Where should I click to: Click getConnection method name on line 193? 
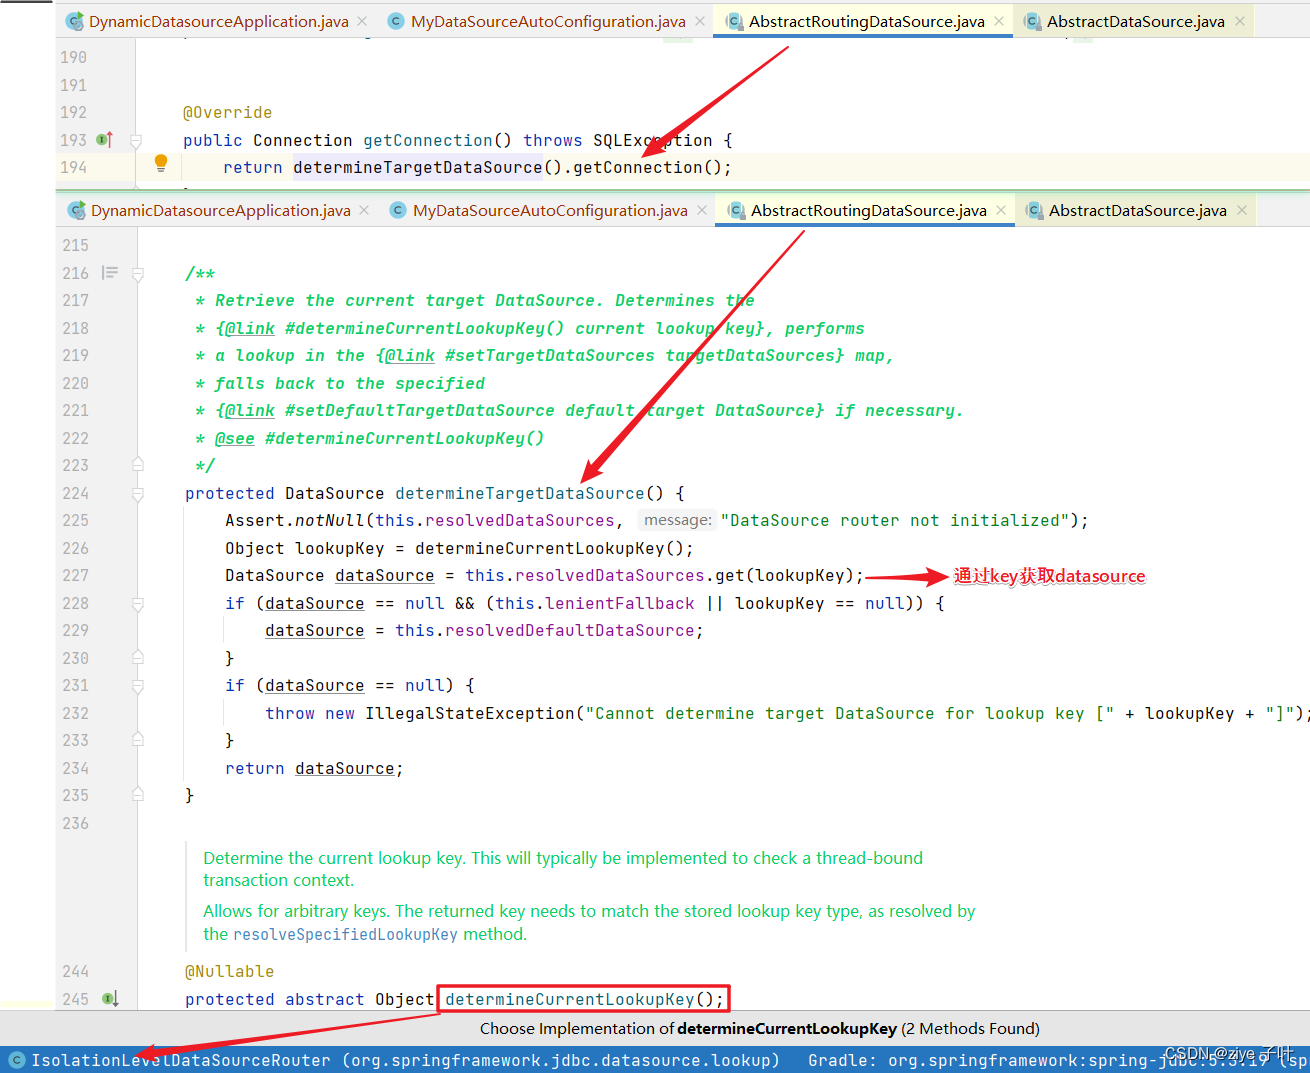coord(427,140)
